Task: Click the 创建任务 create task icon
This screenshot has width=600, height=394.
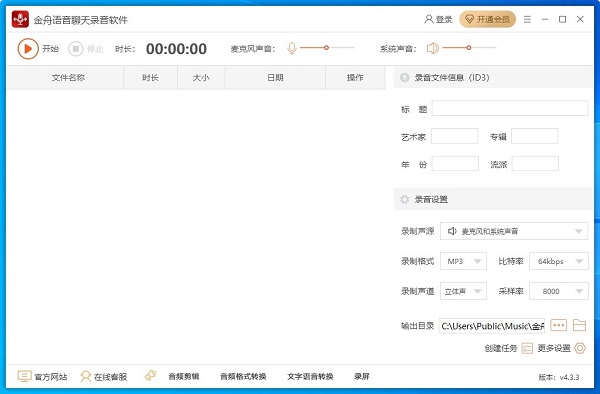Action: point(527,348)
